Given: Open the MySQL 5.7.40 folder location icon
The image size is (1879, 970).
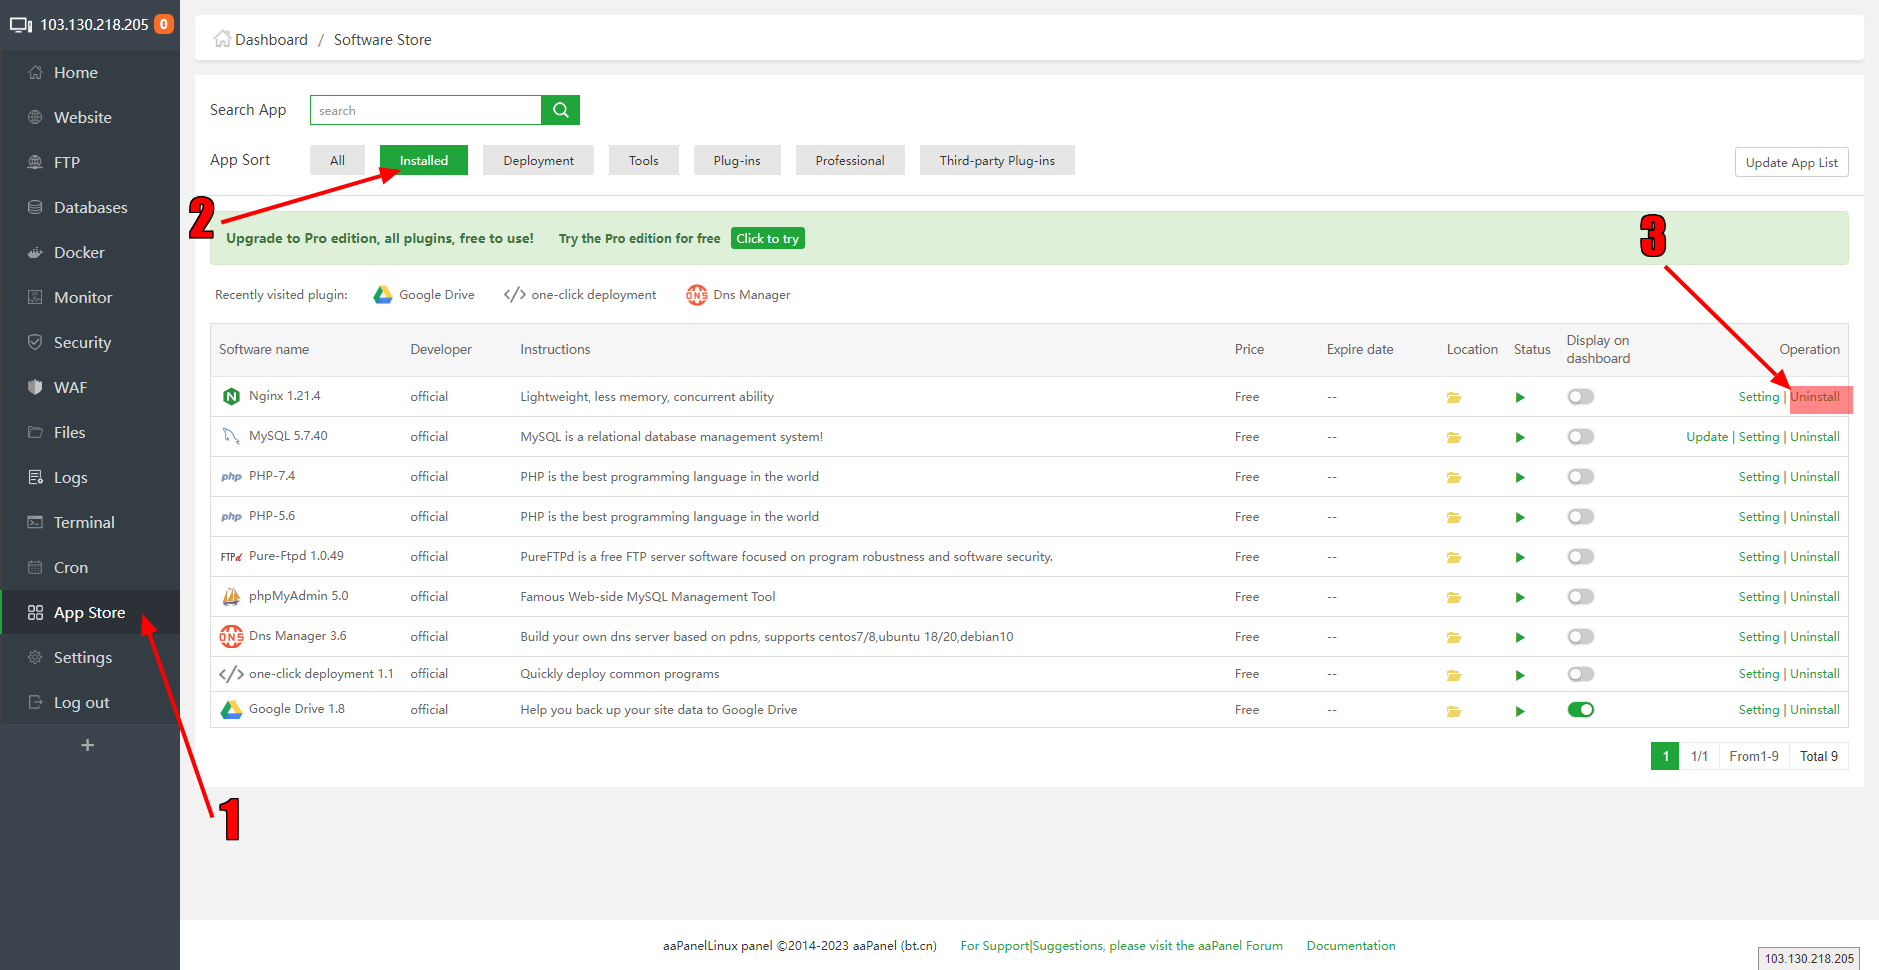Looking at the screenshot, I should tap(1454, 437).
